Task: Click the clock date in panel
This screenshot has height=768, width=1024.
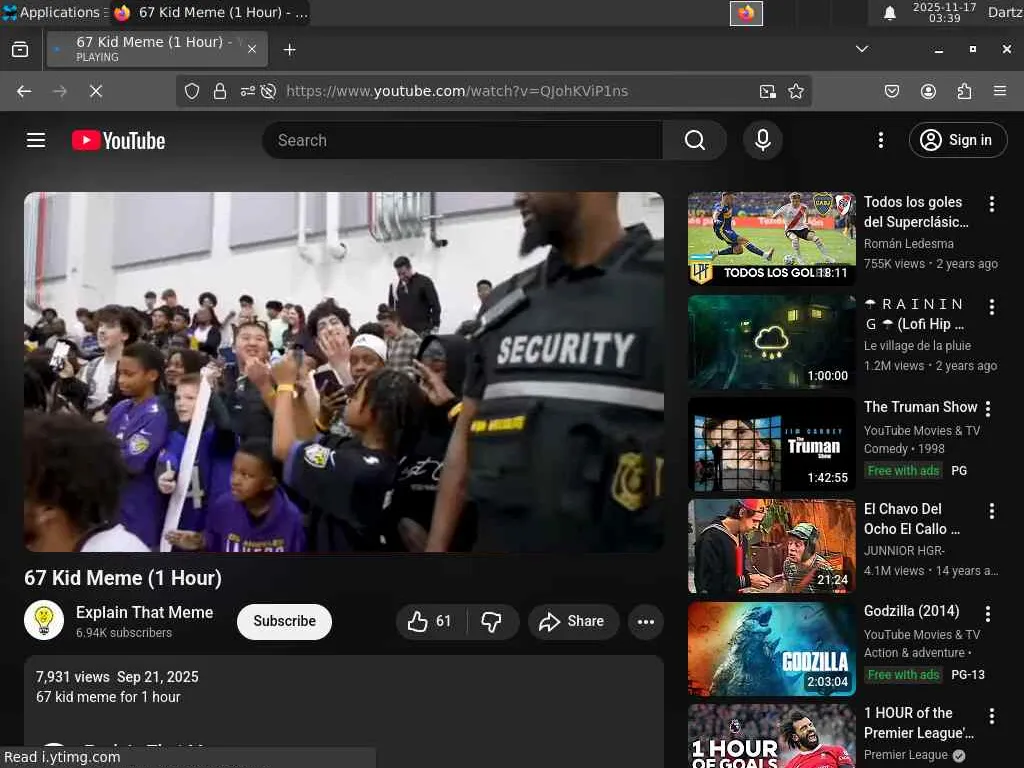Action: [944, 12]
